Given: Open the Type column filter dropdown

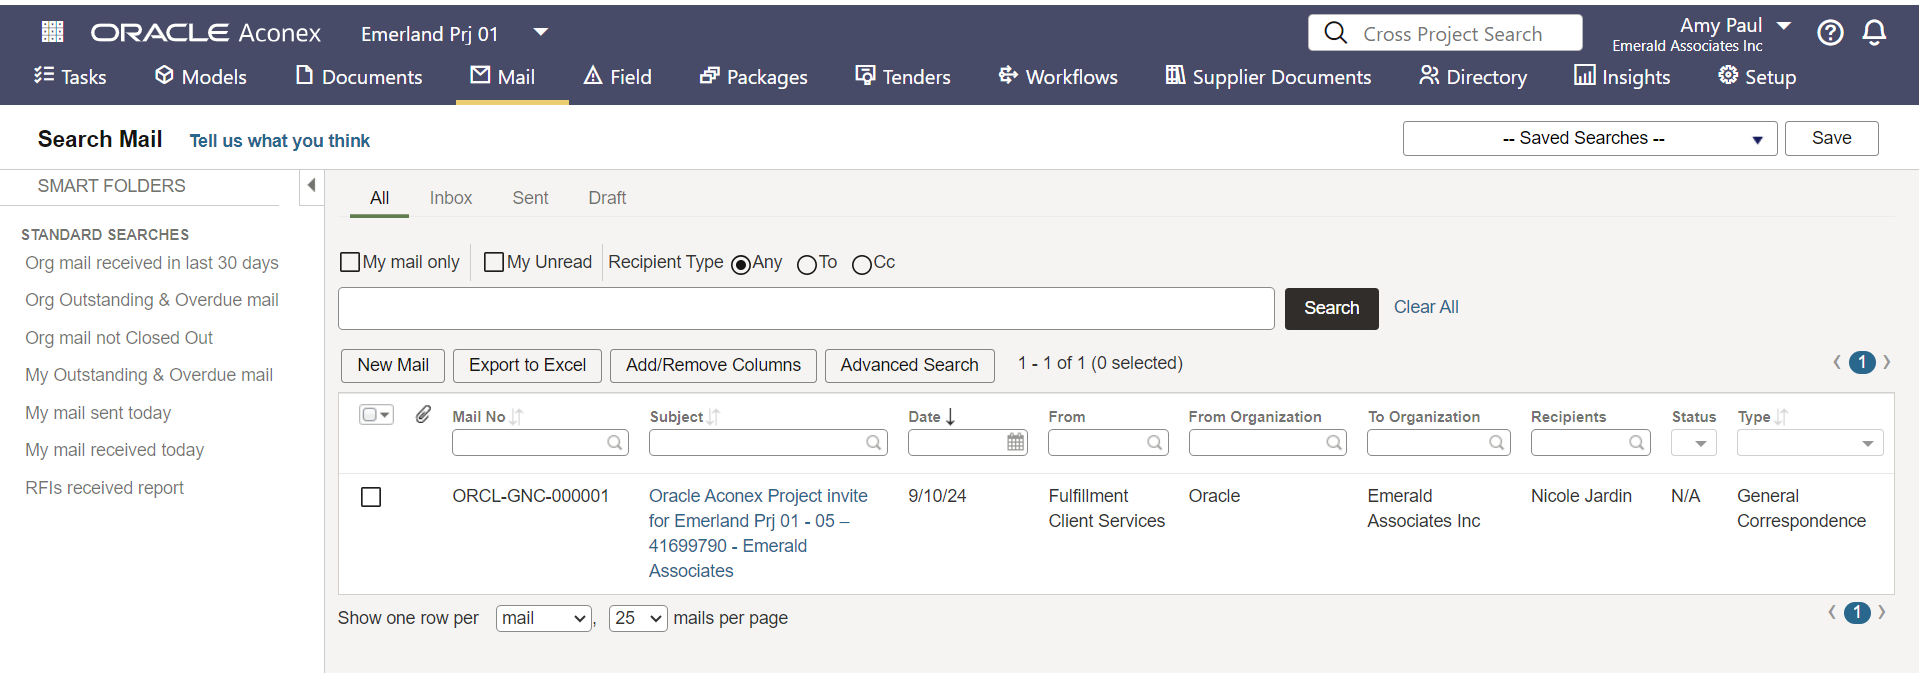Looking at the screenshot, I should [x=1809, y=443].
